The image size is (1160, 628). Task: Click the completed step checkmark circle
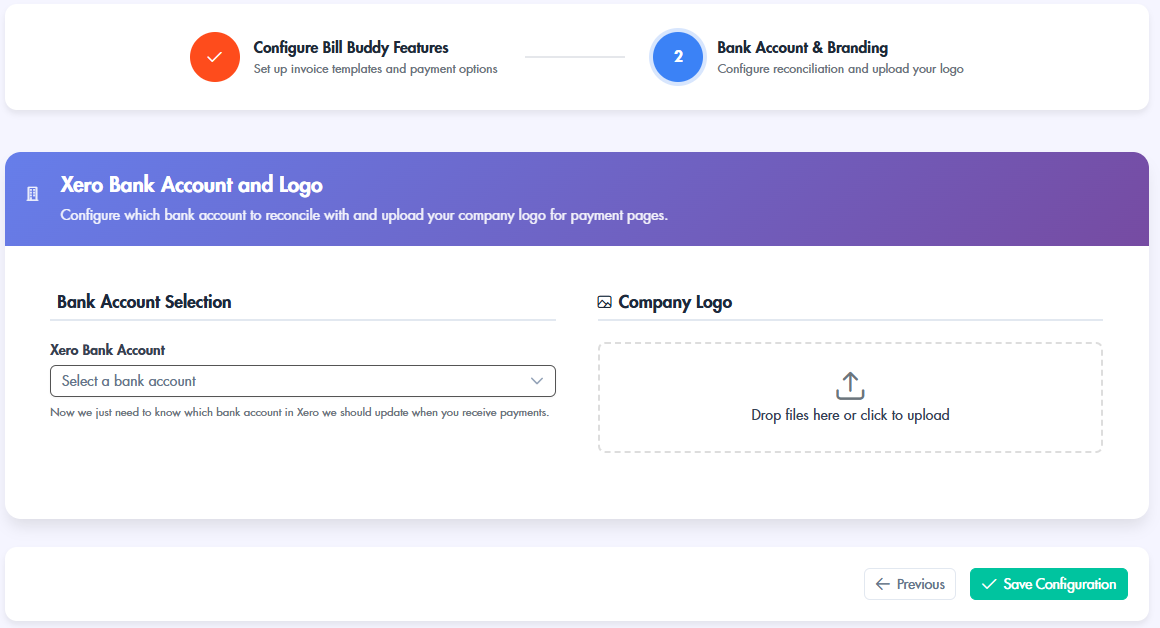pos(215,57)
